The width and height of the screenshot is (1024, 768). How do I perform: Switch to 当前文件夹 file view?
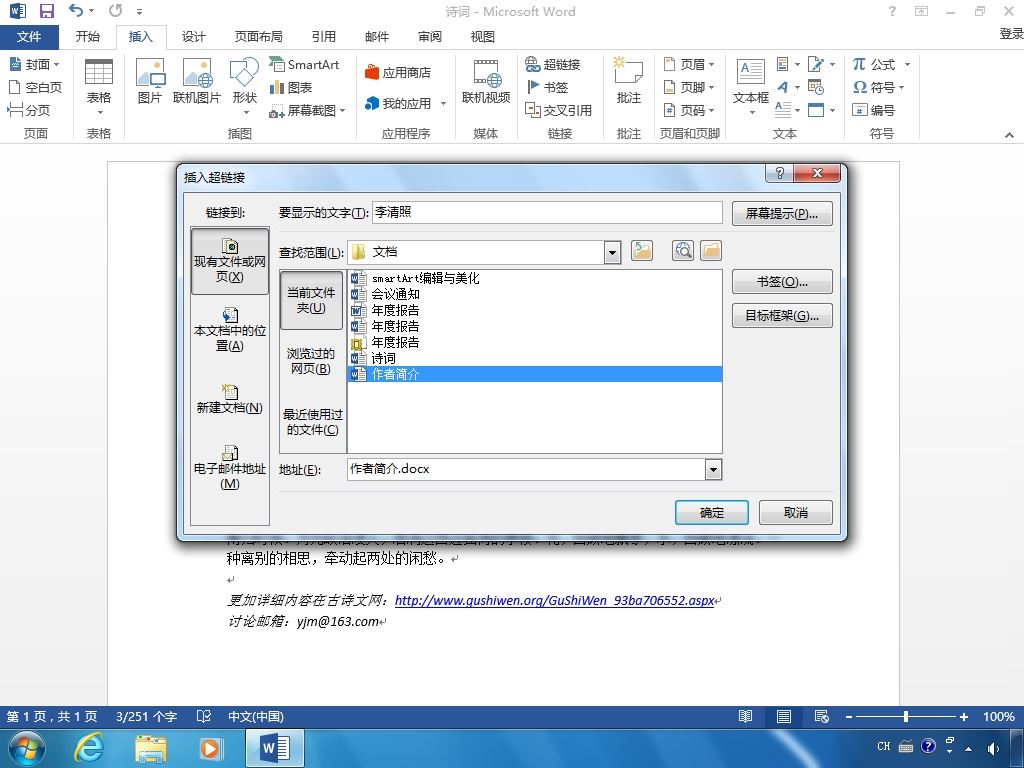pos(312,300)
